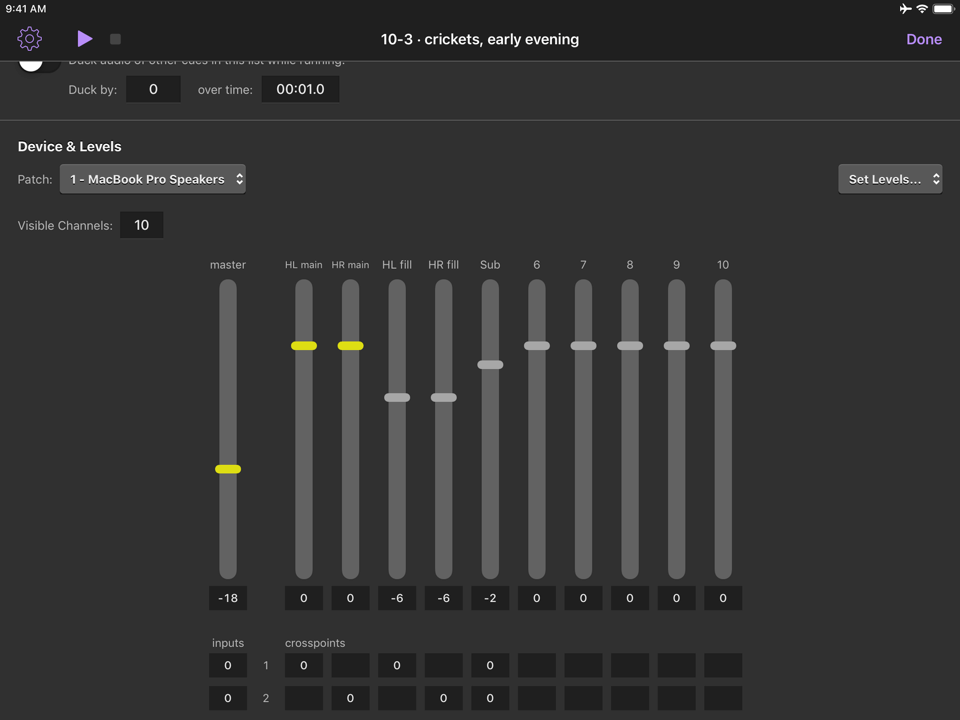Screen dimensions: 960x720
Task: Open the Set Levels dropdown
Action: tap(889, 179)
